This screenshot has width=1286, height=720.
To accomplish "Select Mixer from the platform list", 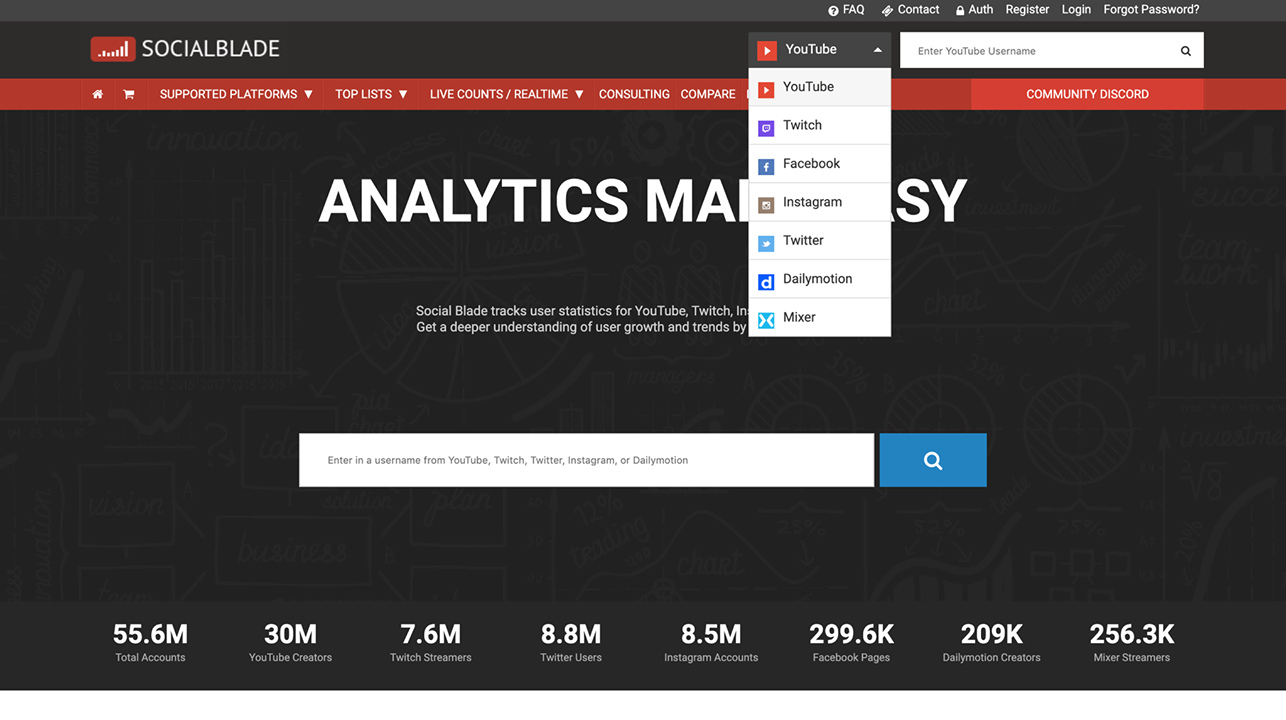I will (819, 317).
